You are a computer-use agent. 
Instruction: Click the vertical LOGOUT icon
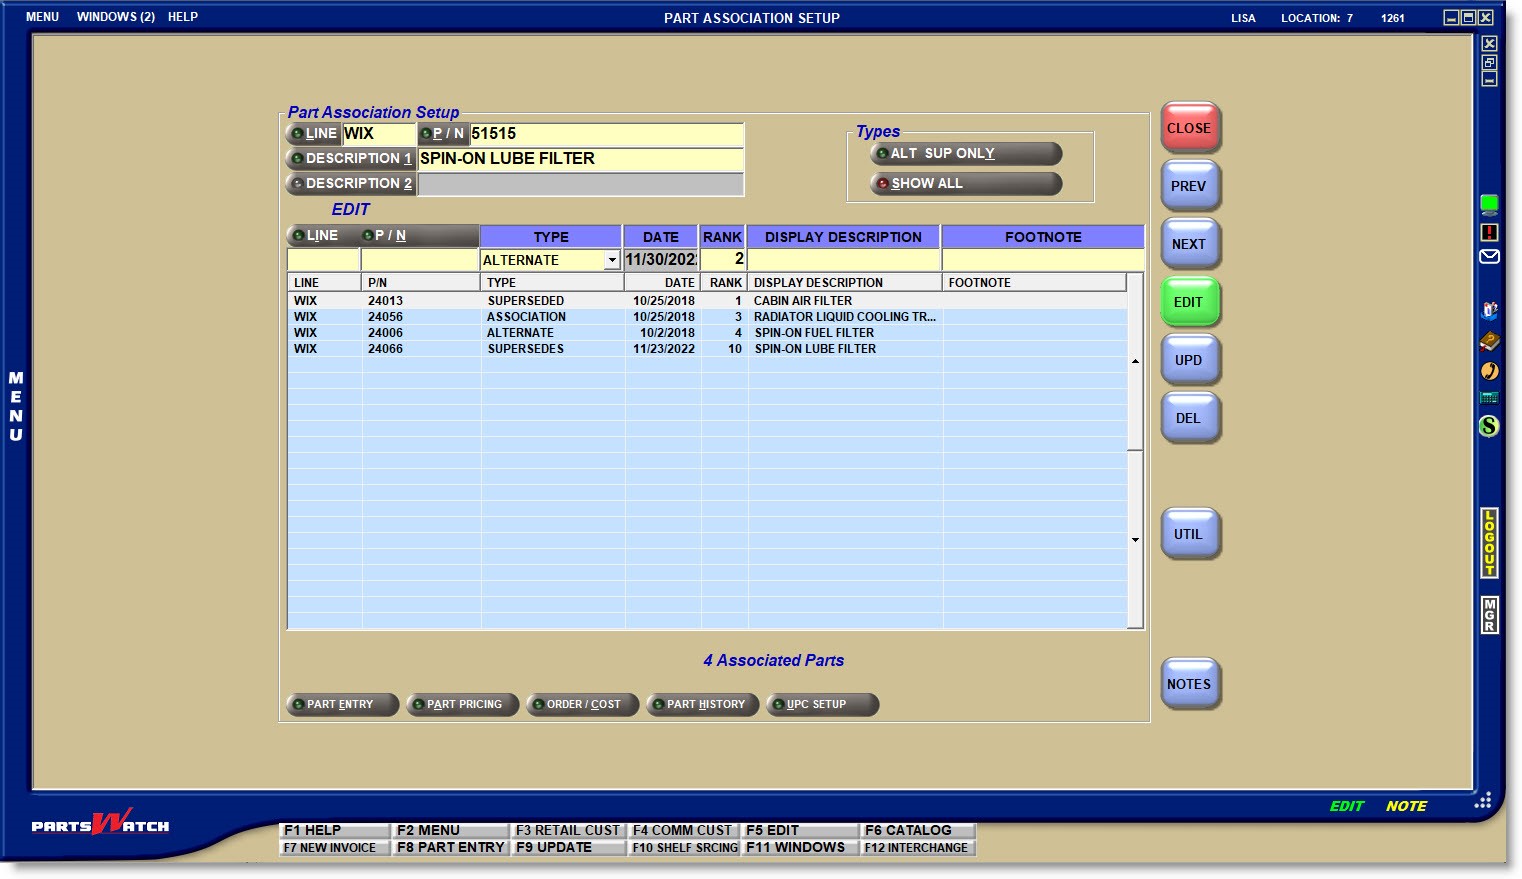tap(1489, 542)
